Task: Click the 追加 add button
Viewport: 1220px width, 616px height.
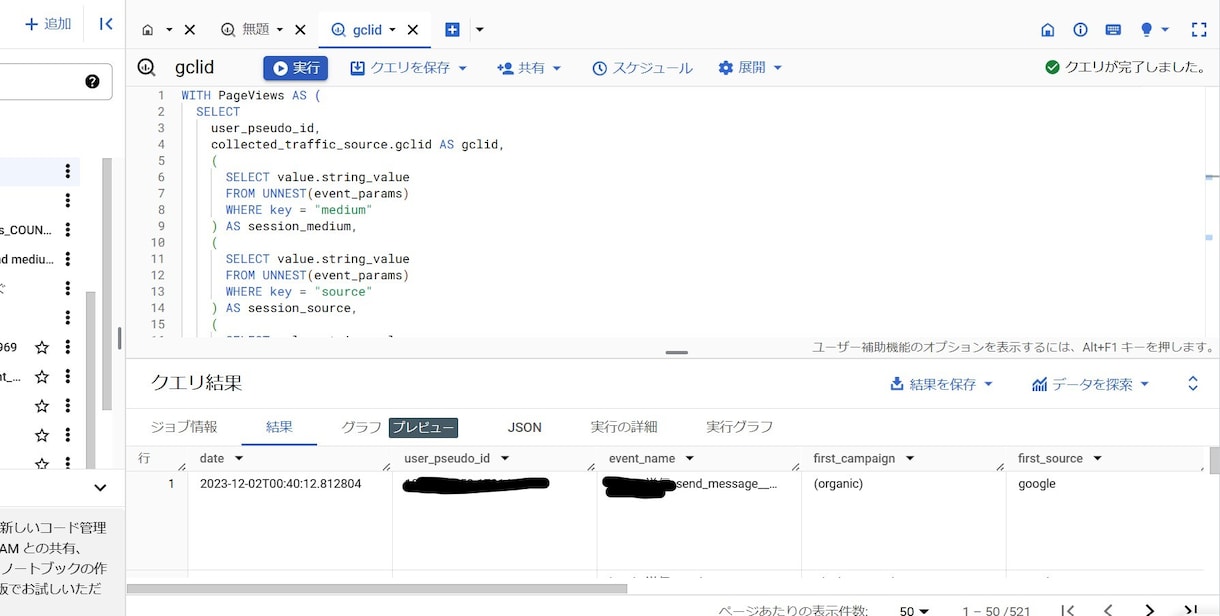Action: click(x=48, y=24)
